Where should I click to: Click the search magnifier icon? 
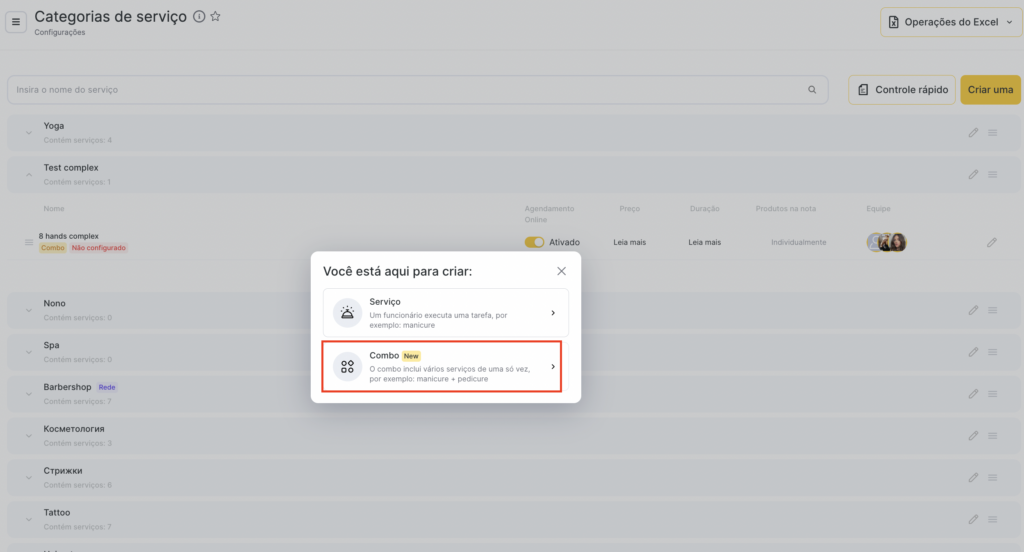click(x=812, y=89)
